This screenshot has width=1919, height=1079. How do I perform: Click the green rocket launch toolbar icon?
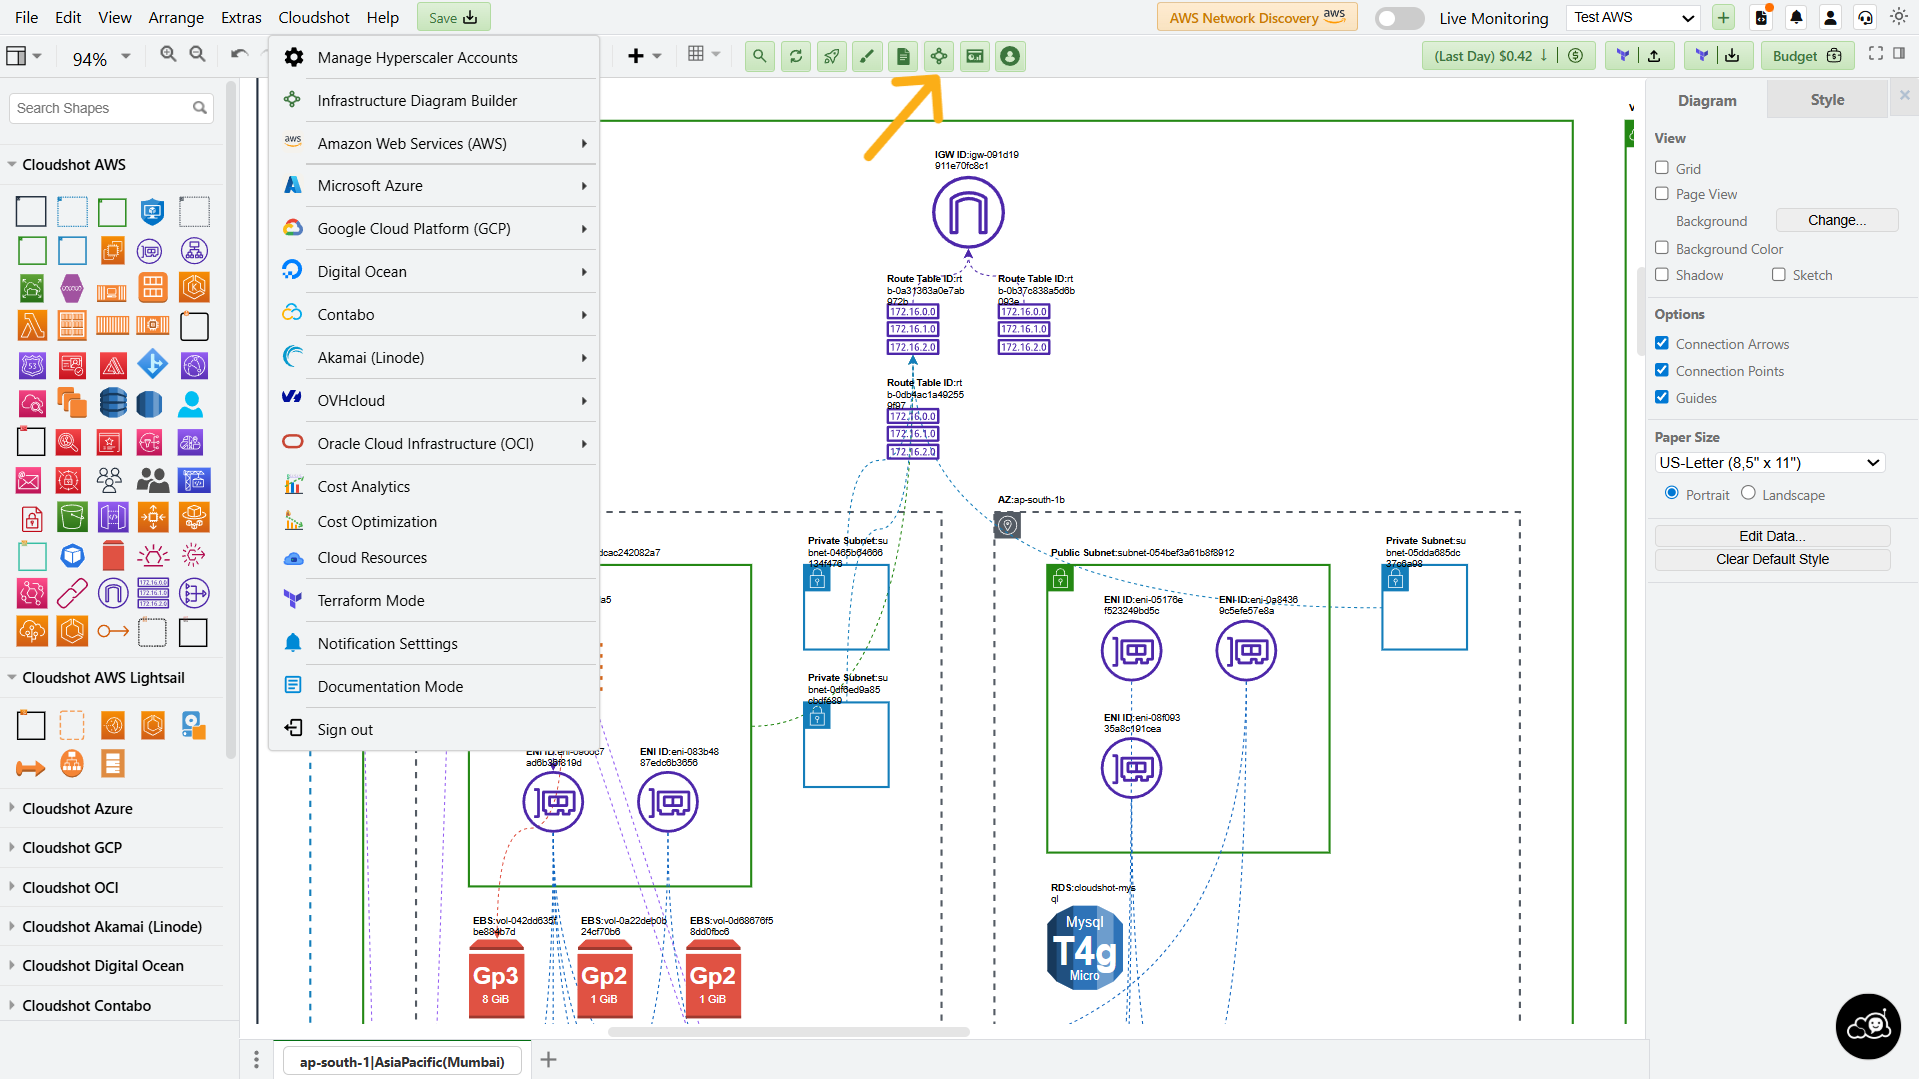tap(832, 56)
